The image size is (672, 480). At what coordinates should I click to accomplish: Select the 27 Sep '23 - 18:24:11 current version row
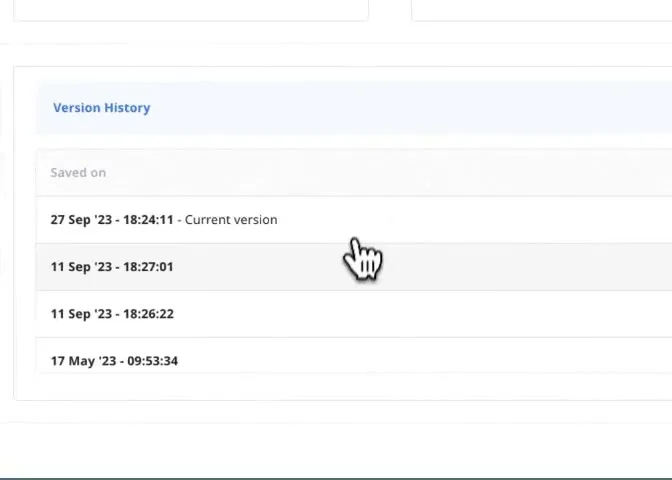click(354, 220)
